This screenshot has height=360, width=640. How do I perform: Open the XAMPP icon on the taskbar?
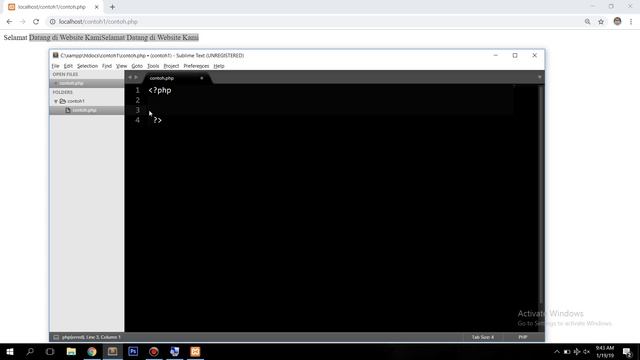[x=195, y=351]
